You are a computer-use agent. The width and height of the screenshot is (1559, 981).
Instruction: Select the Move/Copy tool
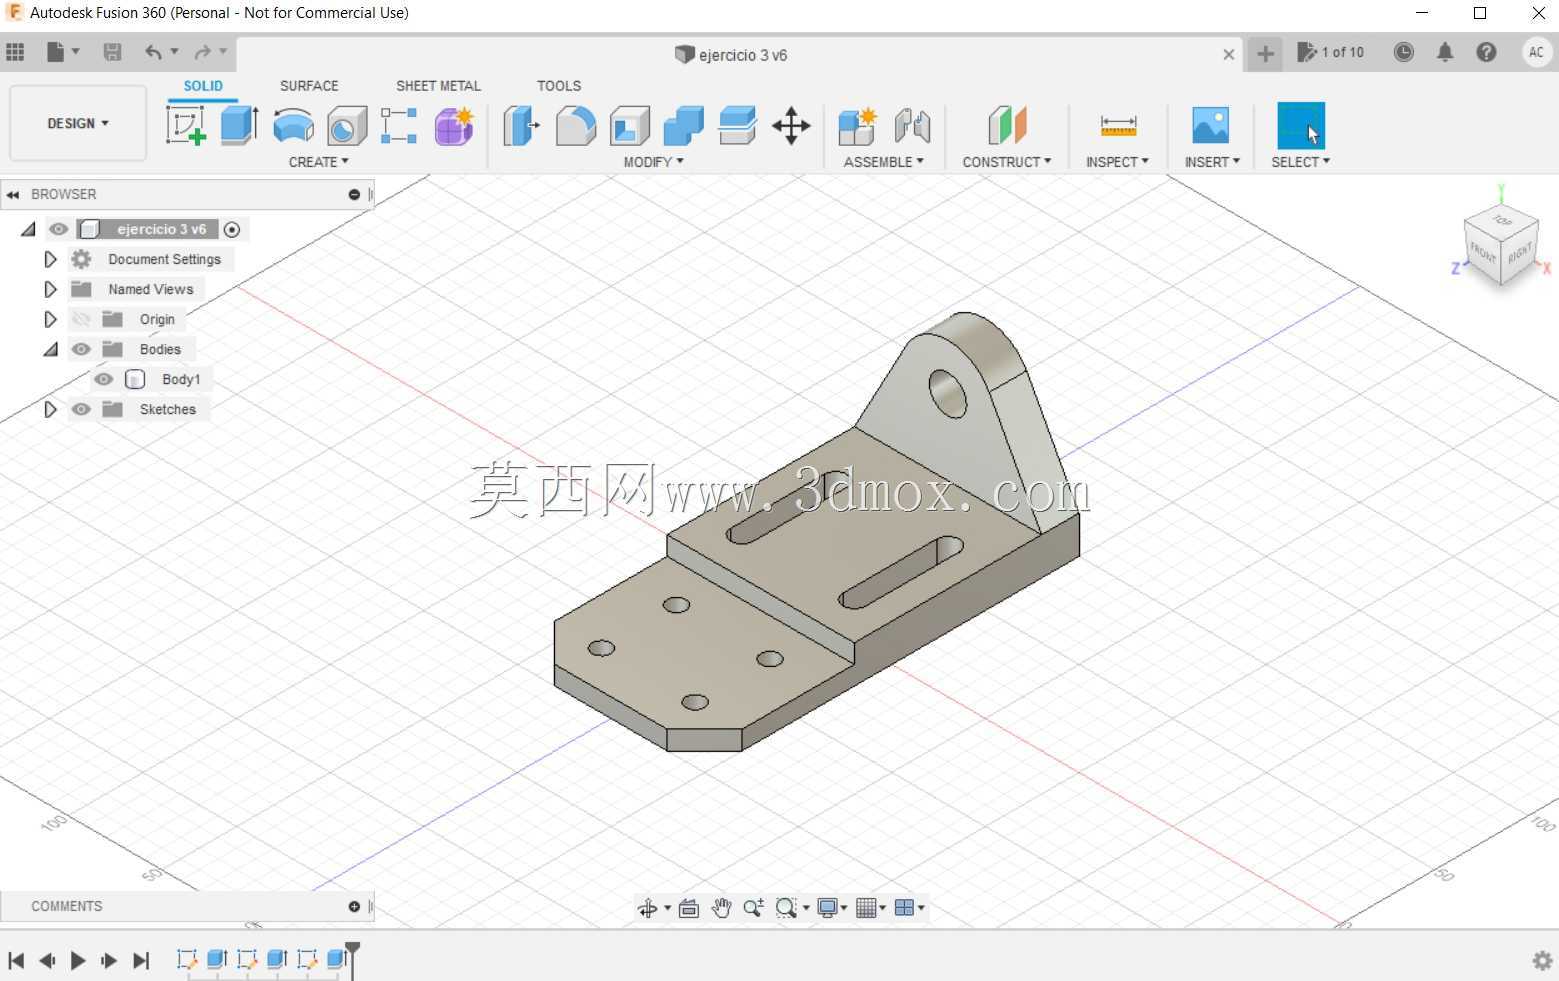coord(791,126)
